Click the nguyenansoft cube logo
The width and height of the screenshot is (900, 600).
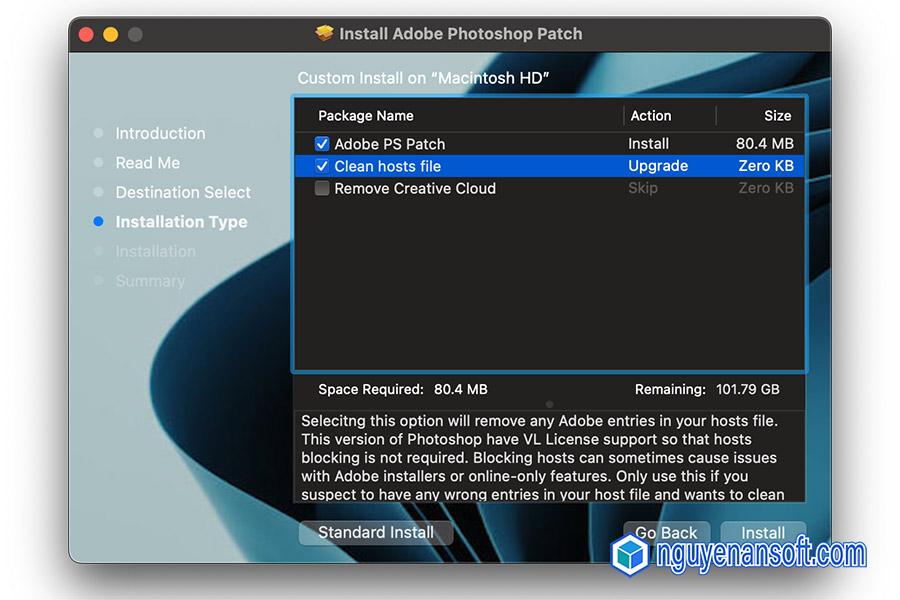click(x=631, y=554)
